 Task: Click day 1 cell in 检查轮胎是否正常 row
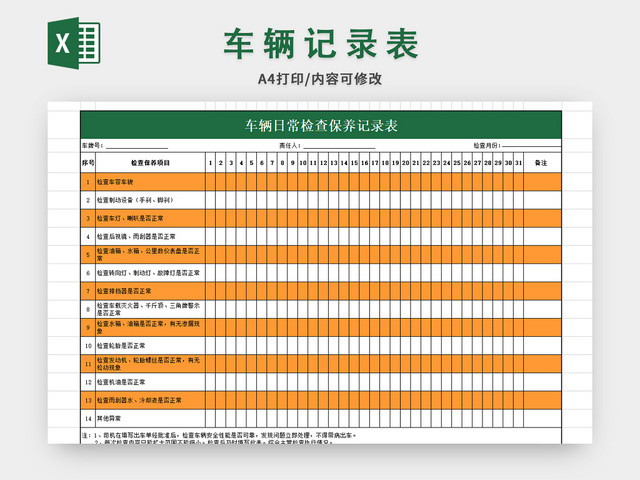pos(210,346)
